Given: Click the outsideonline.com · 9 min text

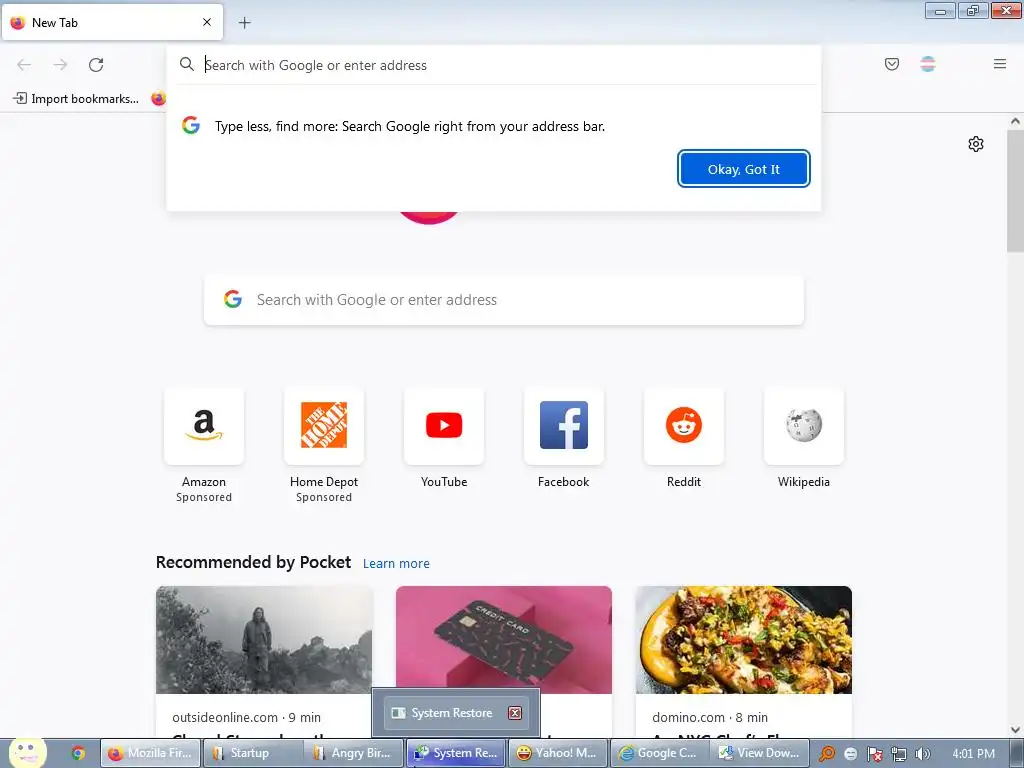Looking at the screenshot, I should click(247, 717).
